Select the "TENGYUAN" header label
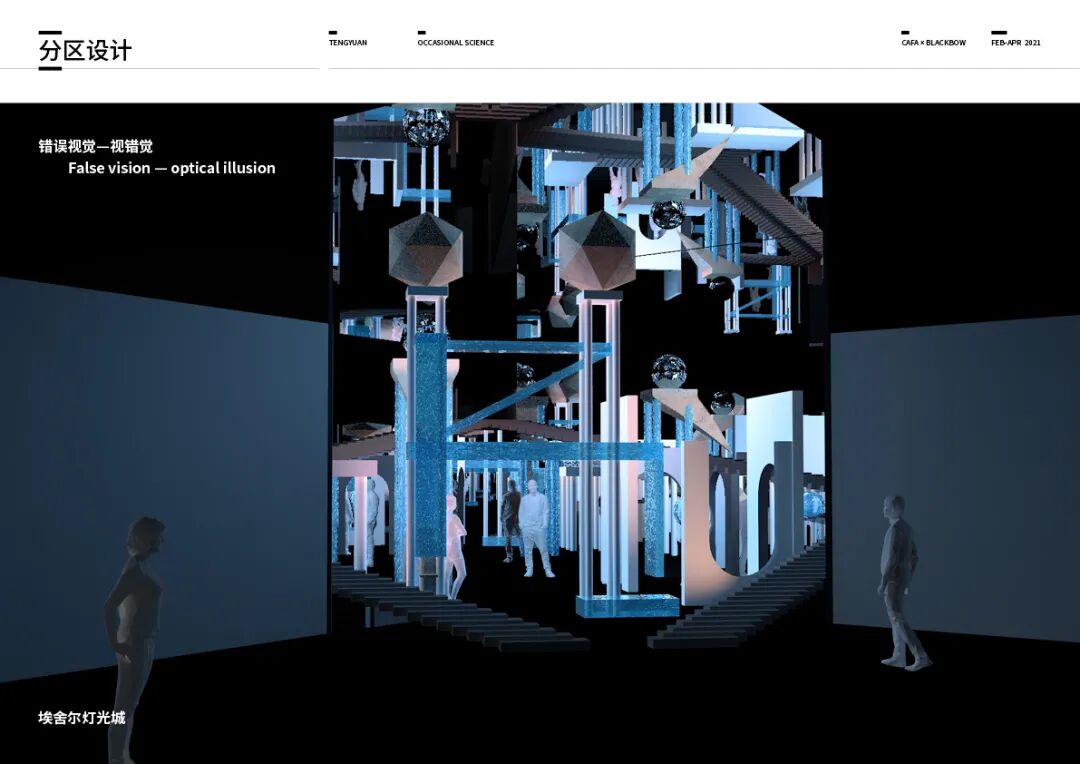 click(x=348, y=43)
